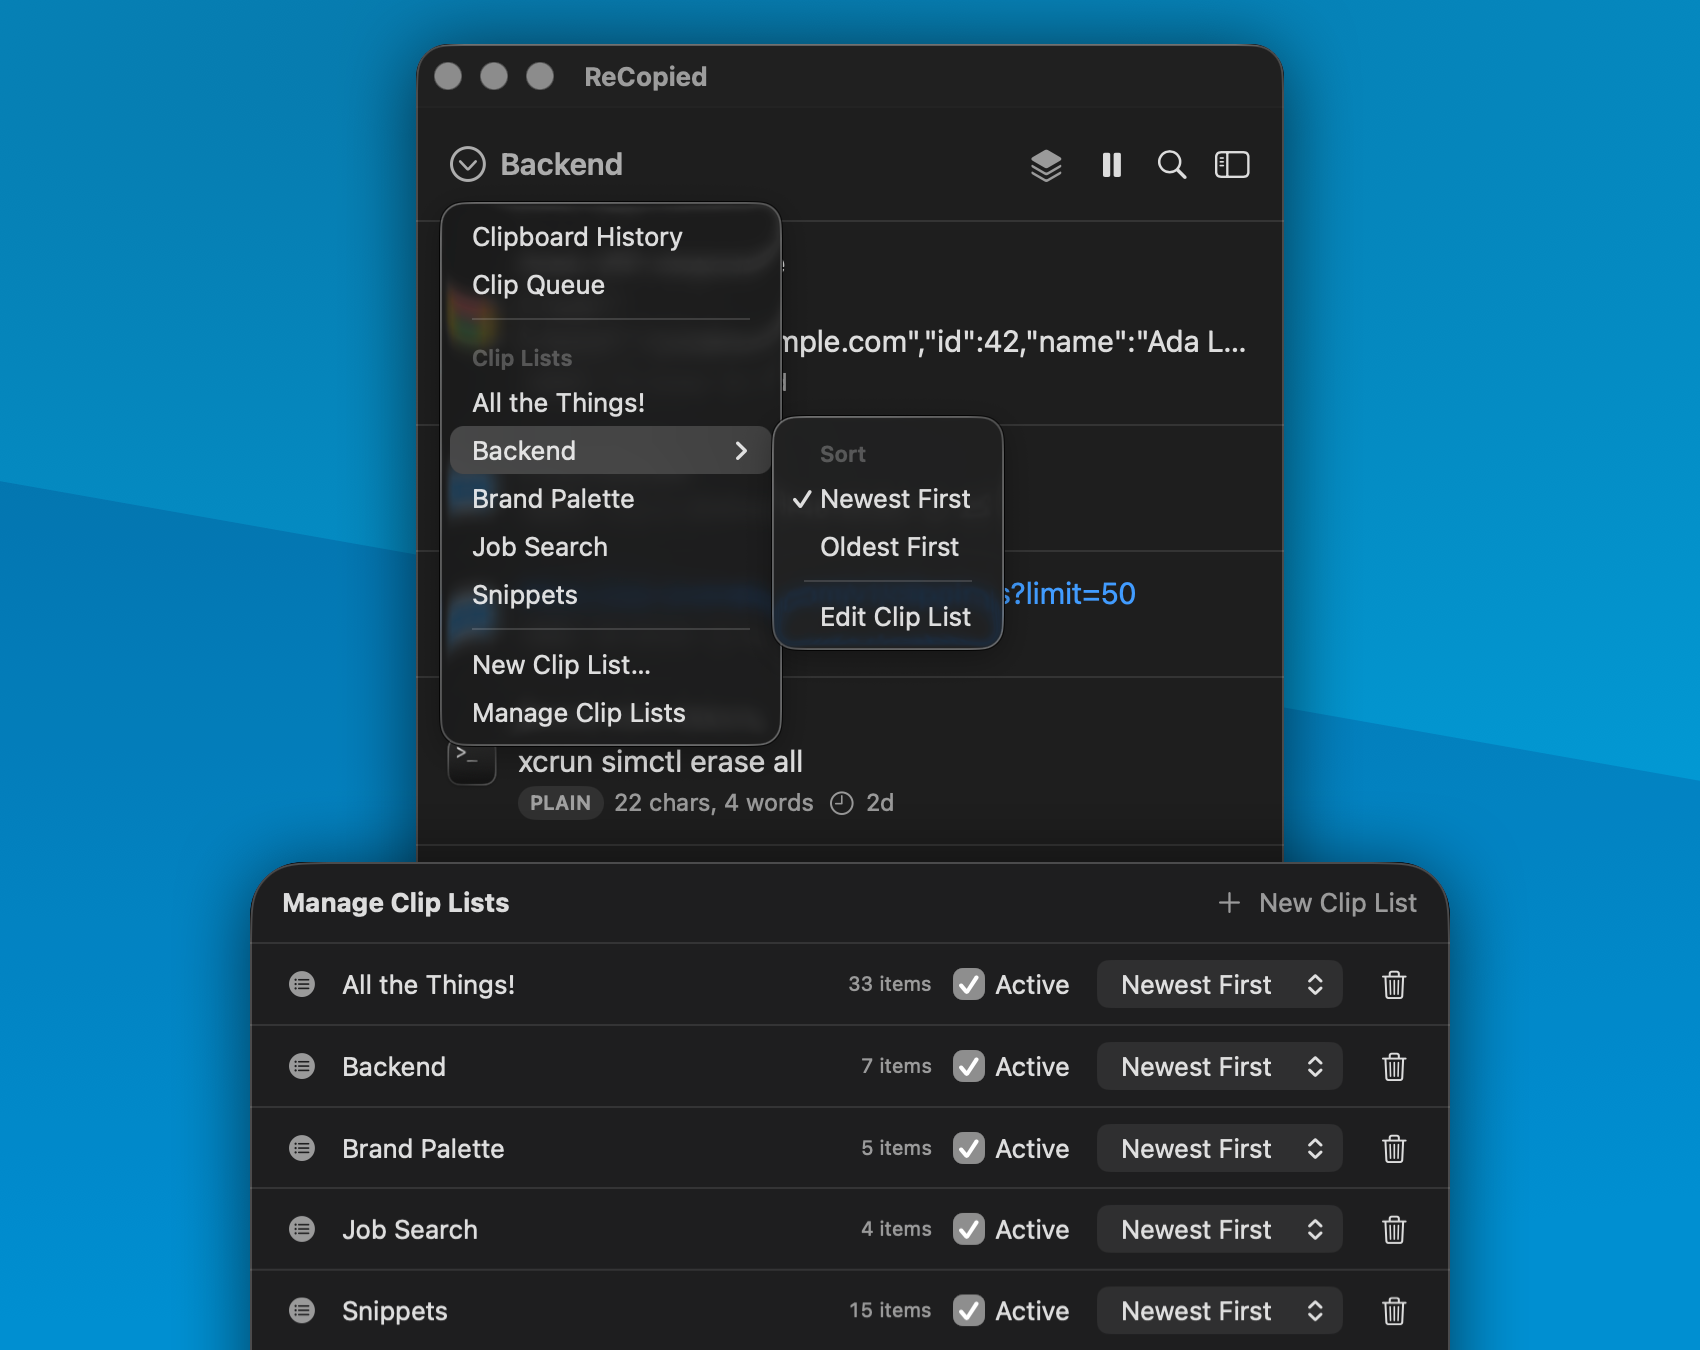Screen dimensions: 1700x1350
Task: Choose Manage Clip Lists menu item
Action: (610, 713)
